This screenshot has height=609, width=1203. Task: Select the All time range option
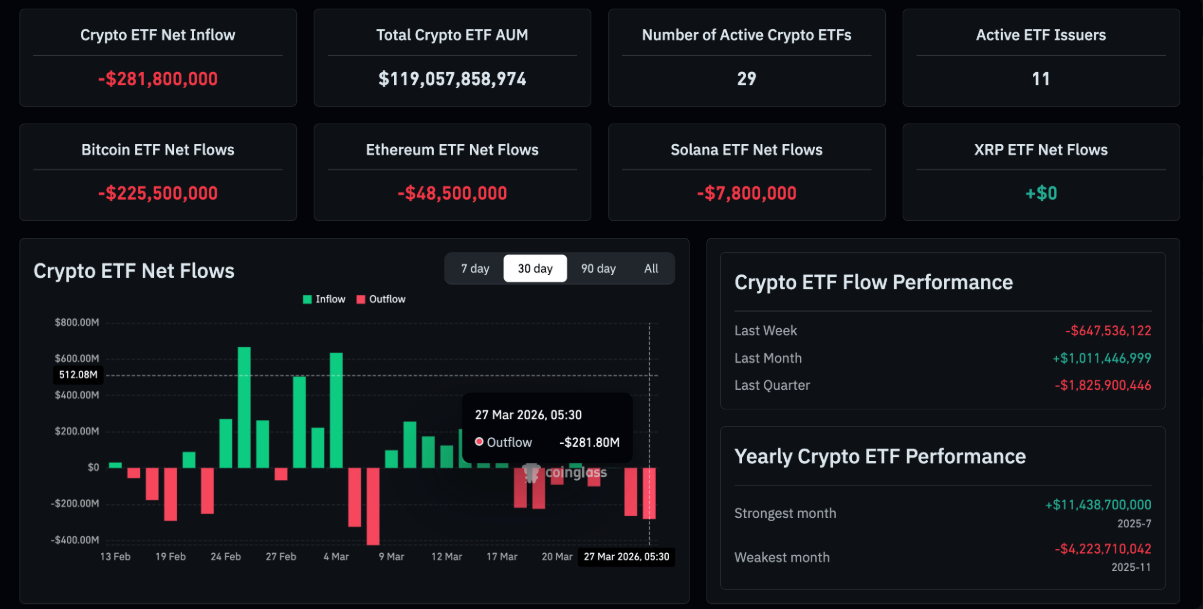pyautogui.click(x=651, y=268)
